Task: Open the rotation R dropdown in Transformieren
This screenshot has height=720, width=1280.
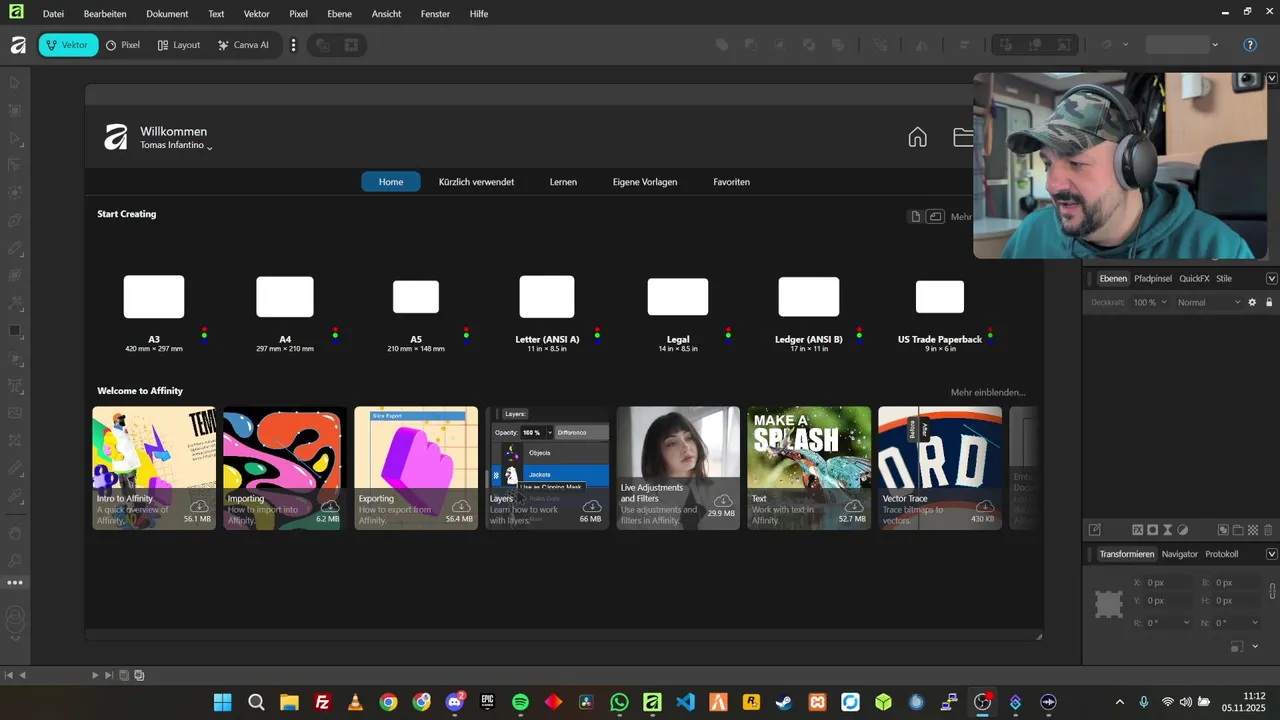Action: point(1186,622)
